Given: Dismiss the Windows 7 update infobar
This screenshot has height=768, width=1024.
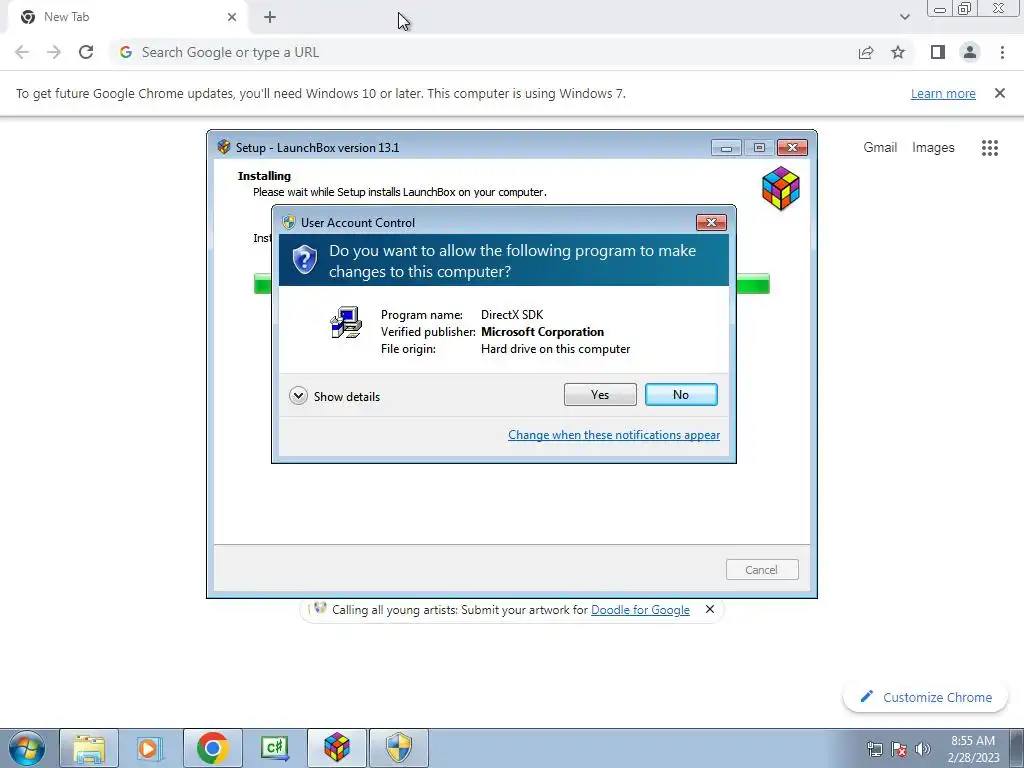Looking at the screenshot, I should click(1000, 93).
